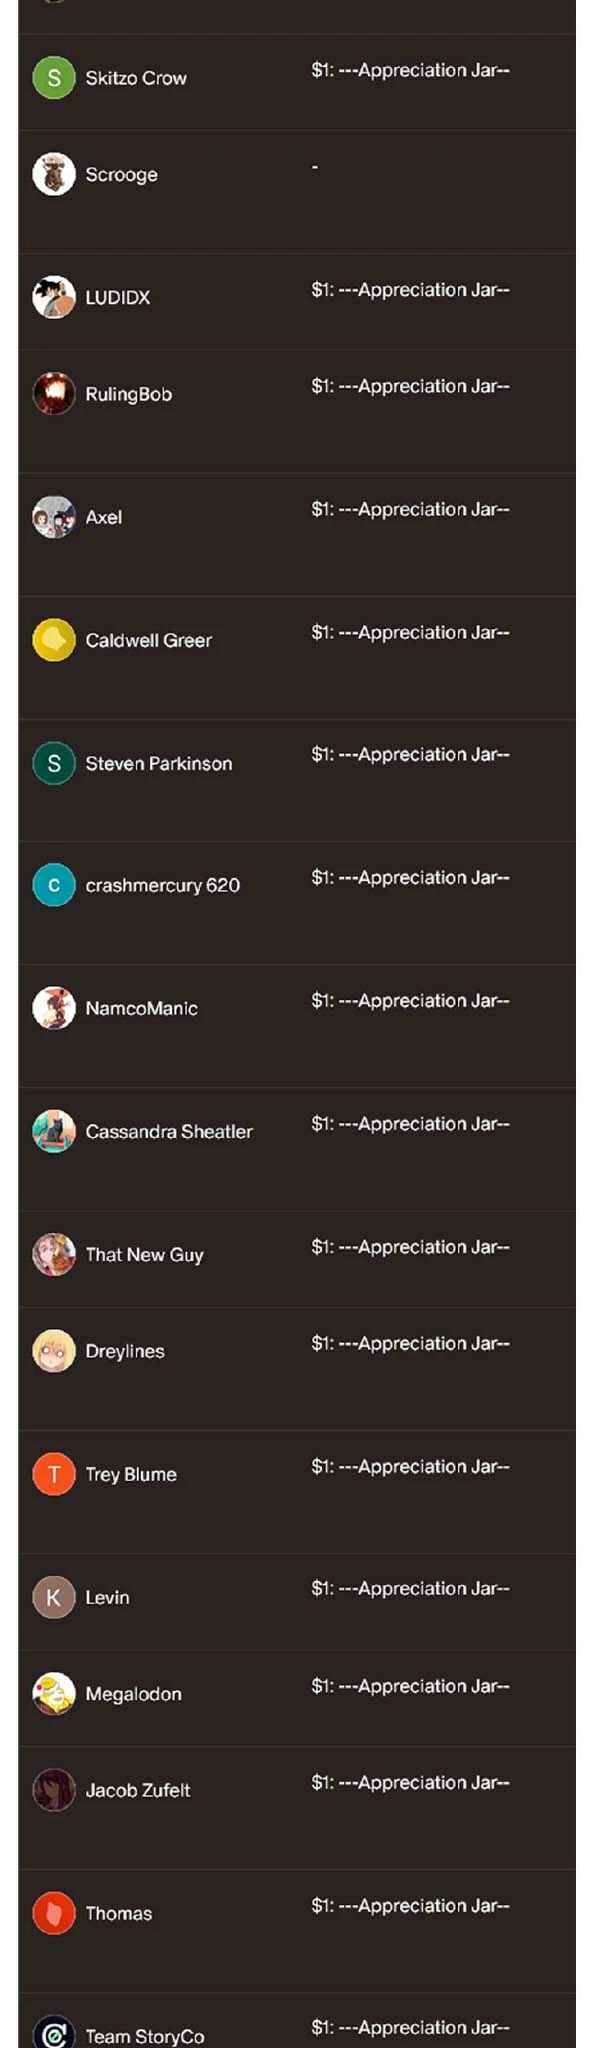The height and width of the screenshot is (2048, 590).
Task: Click Thomas's red avatar icon
Action: point(54,1913)
